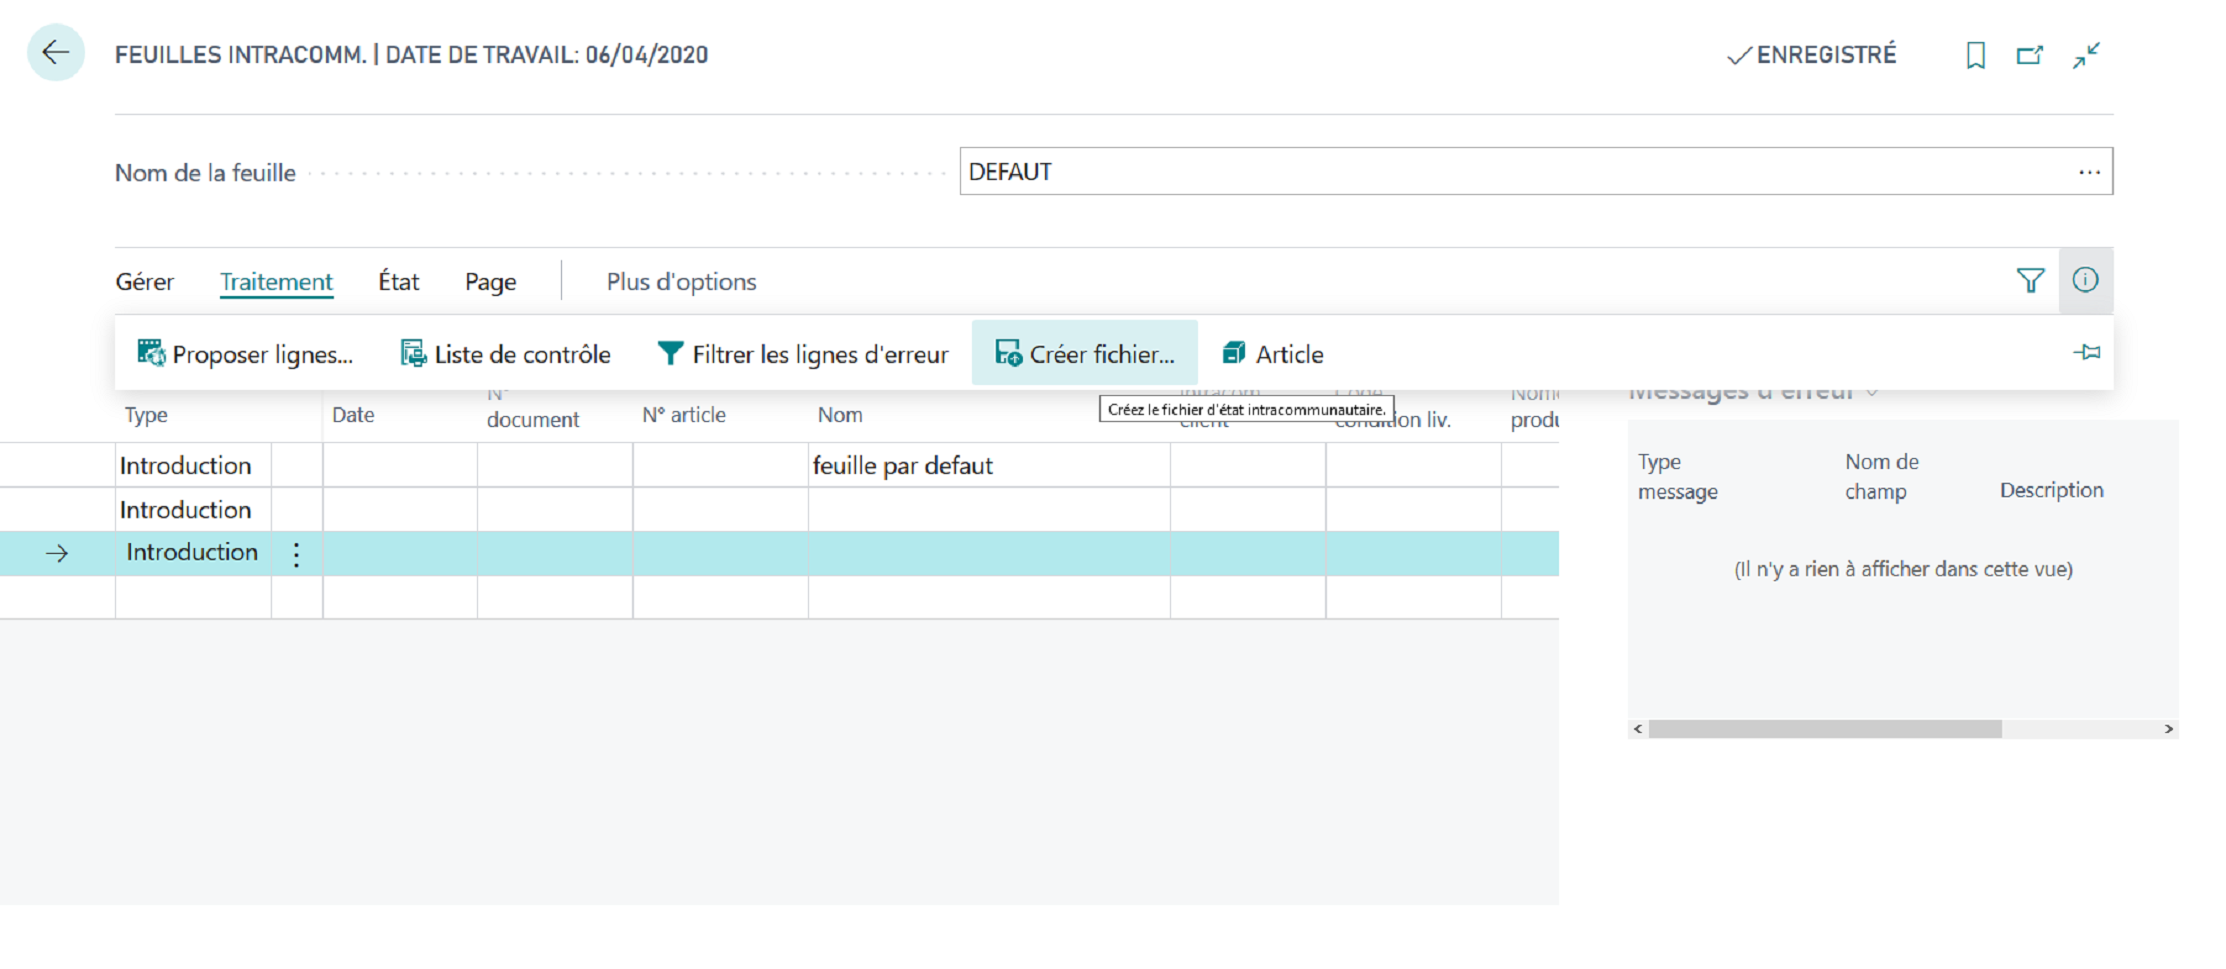Pin the action bar
Viewport: 2226px width, 969px height.
2087,352
